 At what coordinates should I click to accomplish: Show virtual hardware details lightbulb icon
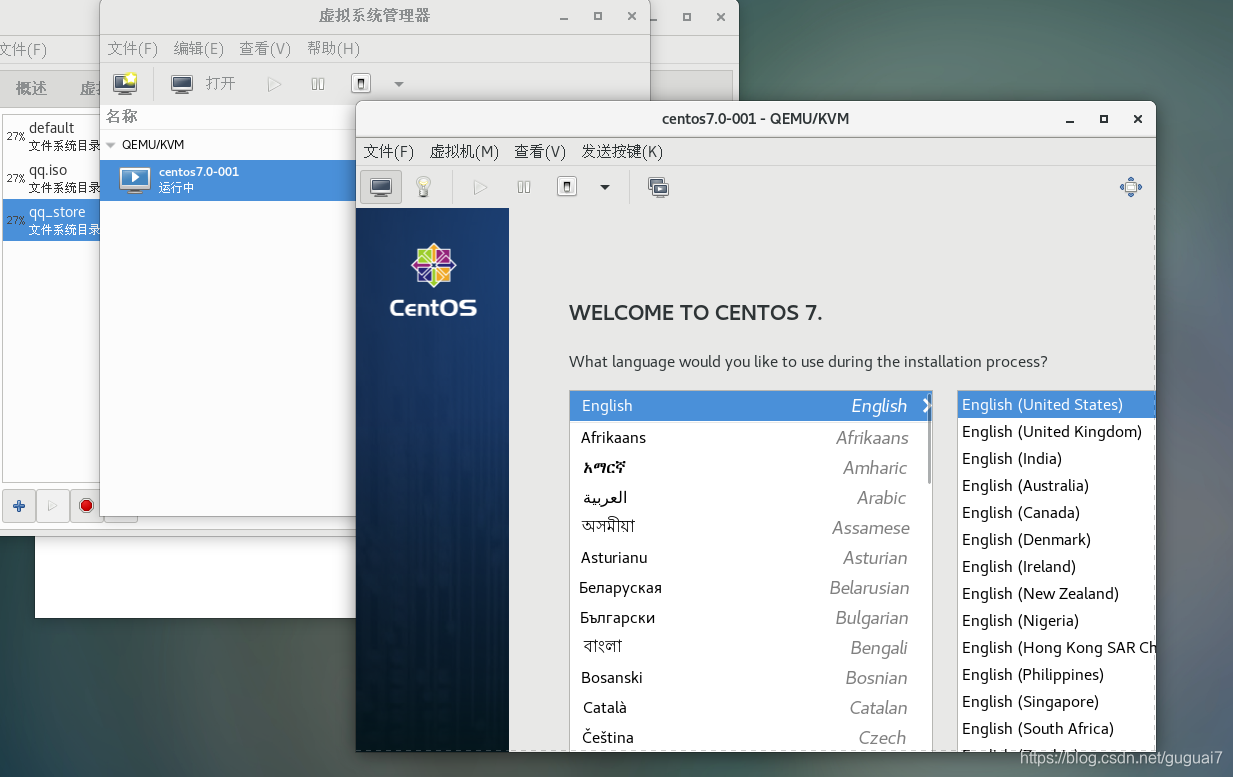[x=423, y=187]
